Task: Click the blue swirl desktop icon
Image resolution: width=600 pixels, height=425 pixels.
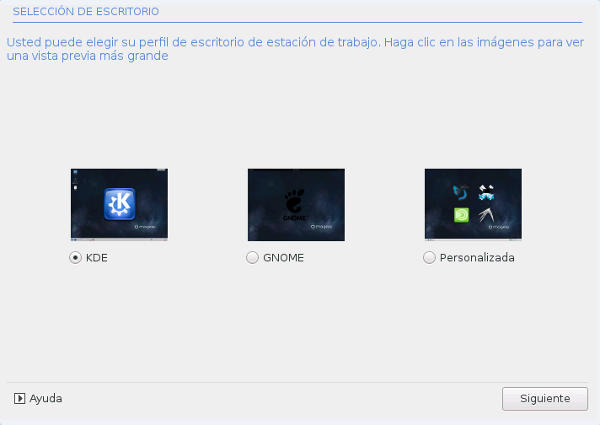Action: [x=461, y=192]
